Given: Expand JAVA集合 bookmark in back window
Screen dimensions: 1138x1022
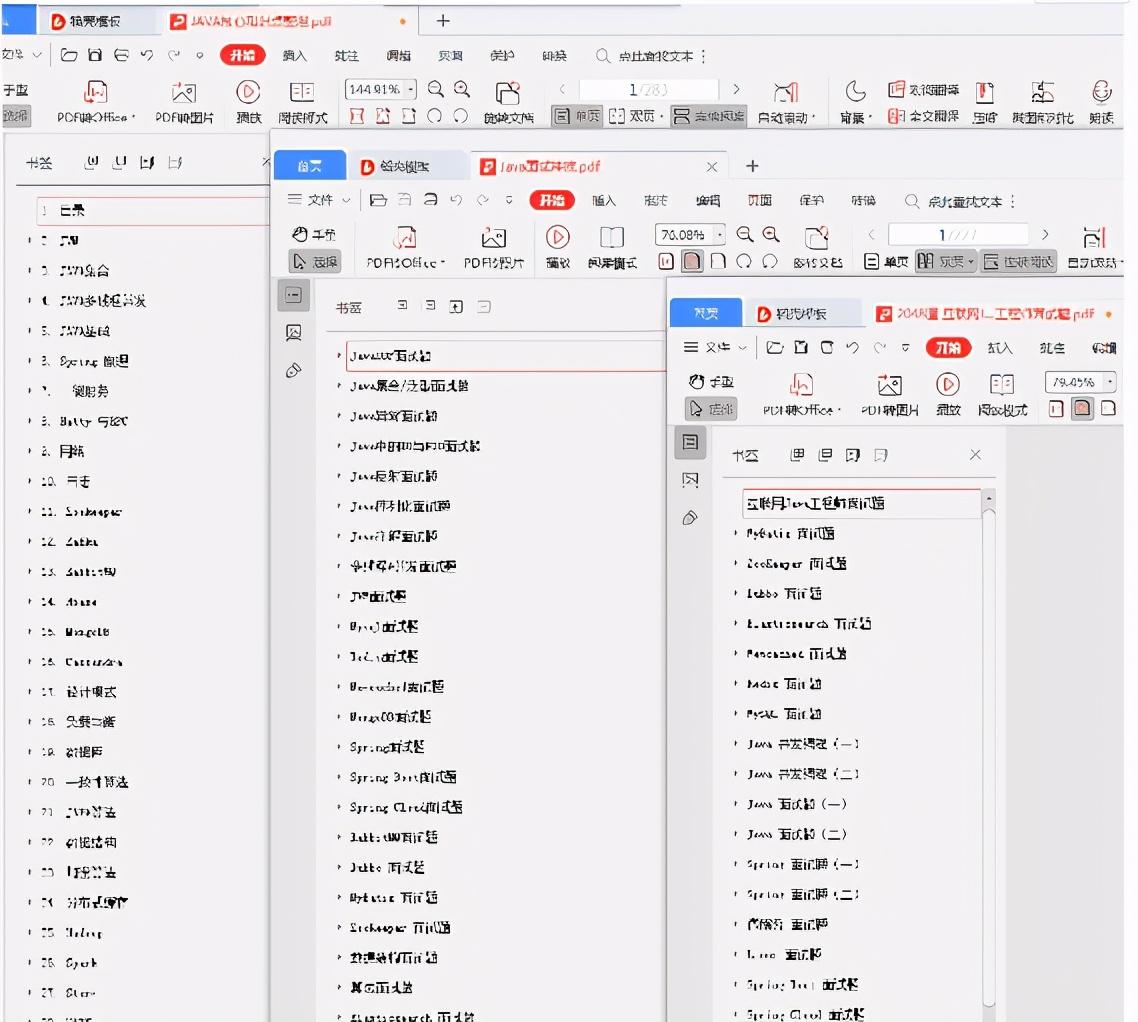Looking at the screenshot, I should pyautogui.click(x=30, y=271).
